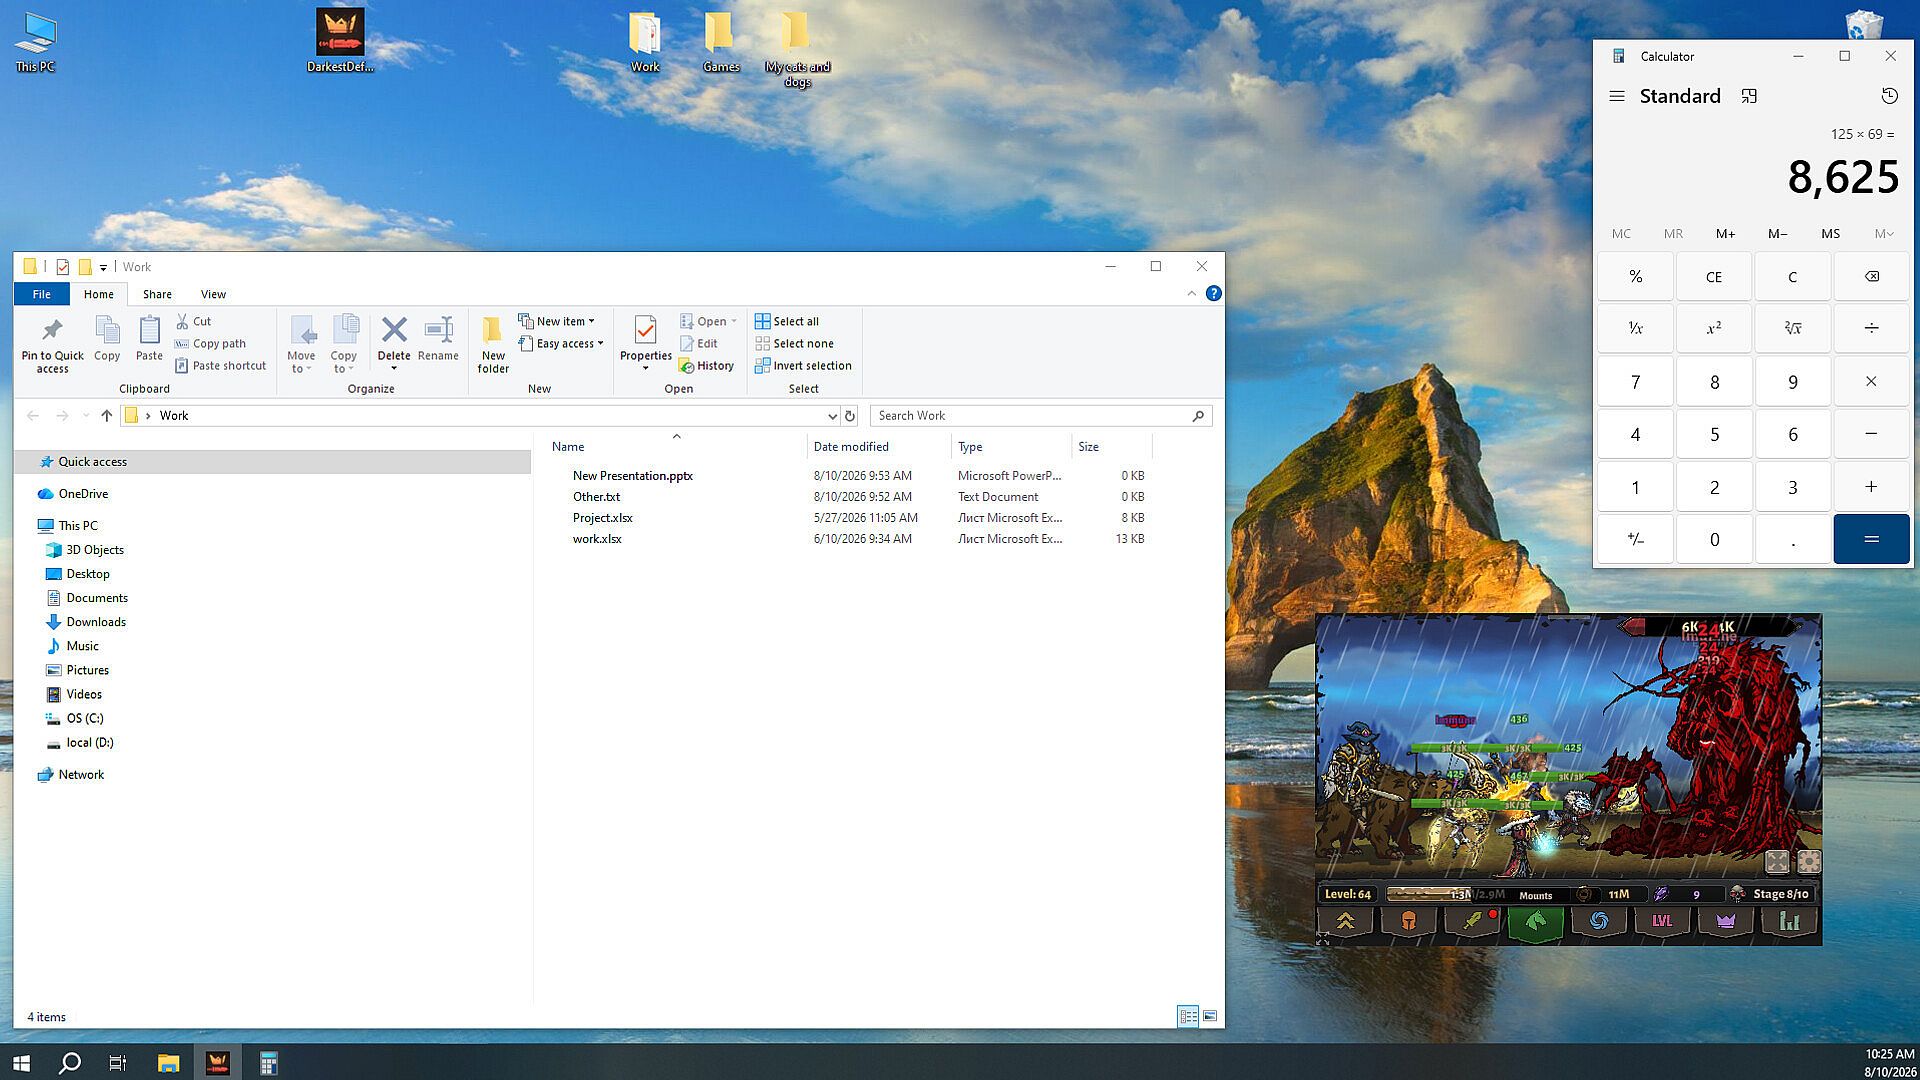This screenshot has width=1920, height=1080.
Task: Open the game's gear settings button
Action: click(x=1808, y=861)
